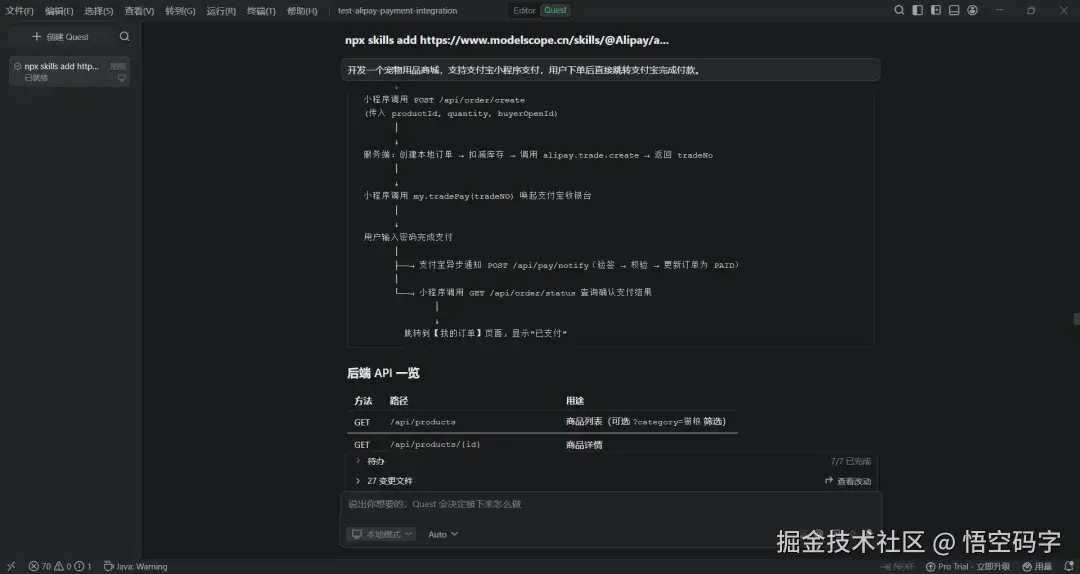Screen dimensions: 1080x574
Task: Click 查看改动 button
Action: click(x=848, y=481)
